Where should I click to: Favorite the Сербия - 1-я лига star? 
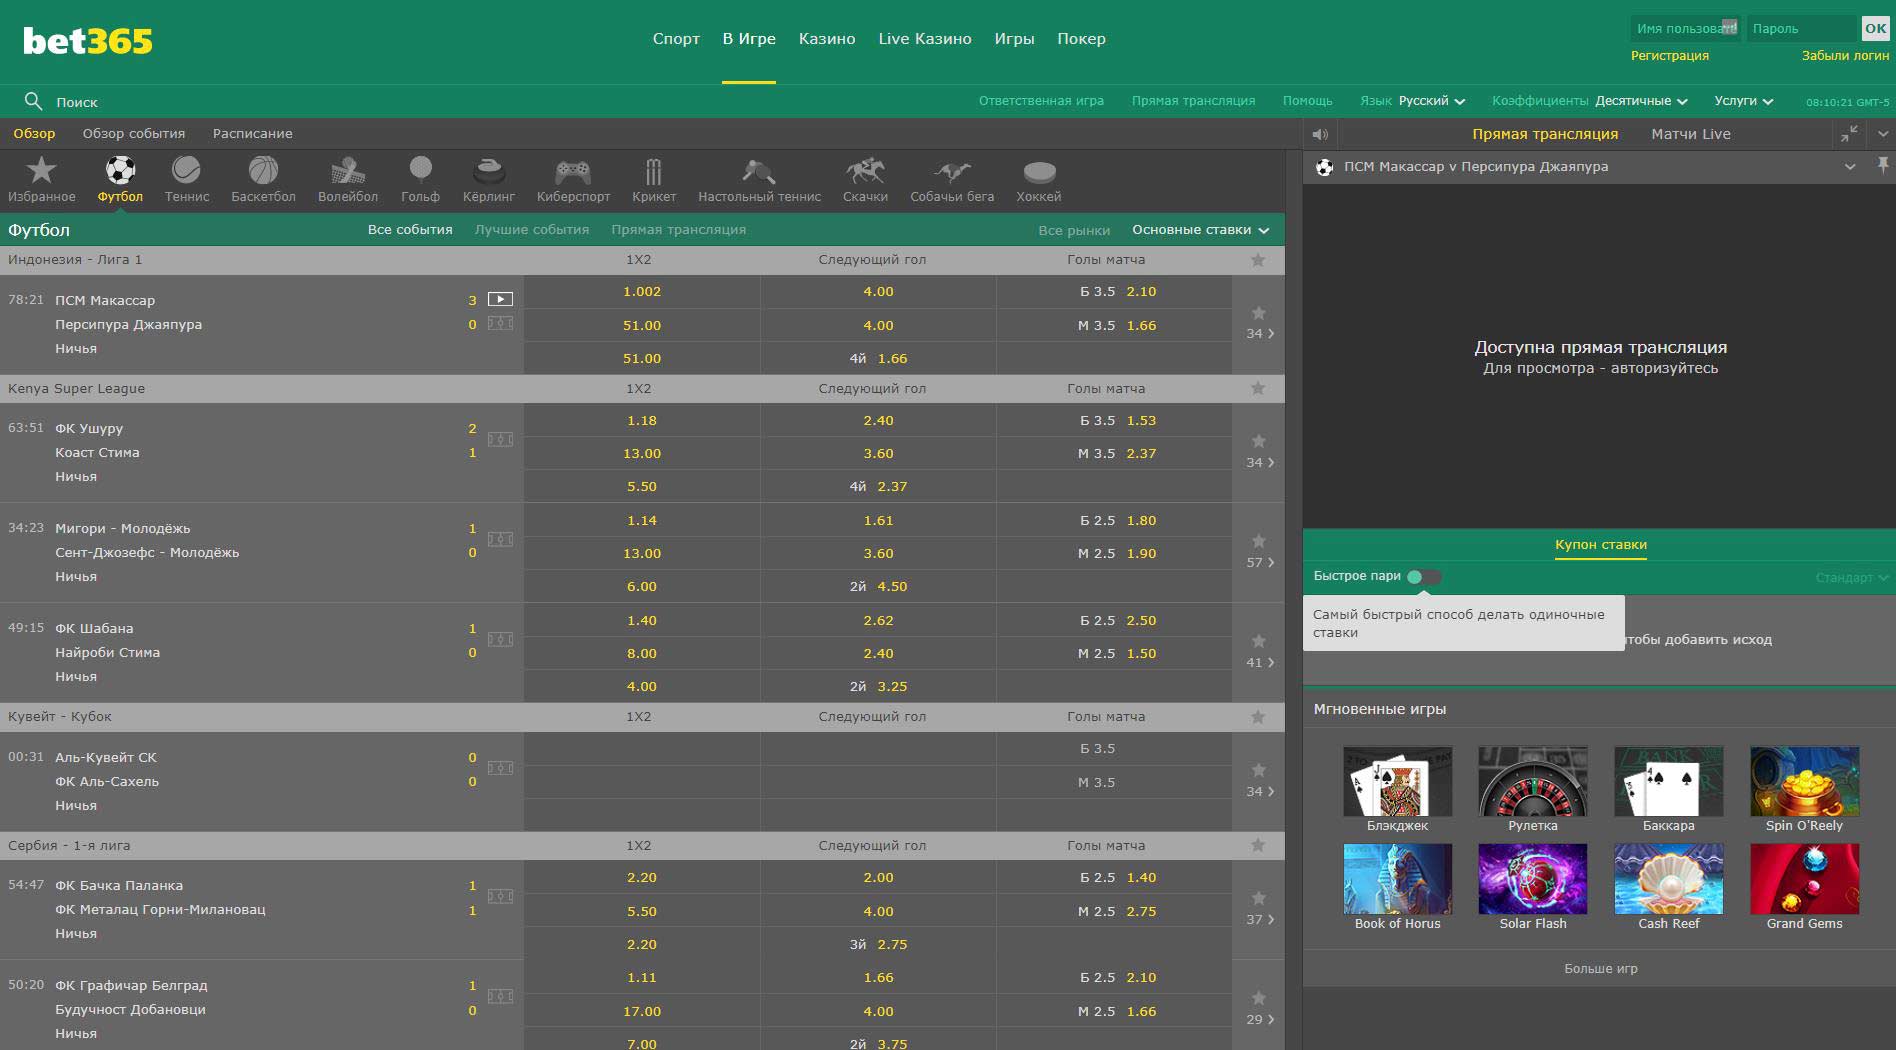[x=1258, y=845]
